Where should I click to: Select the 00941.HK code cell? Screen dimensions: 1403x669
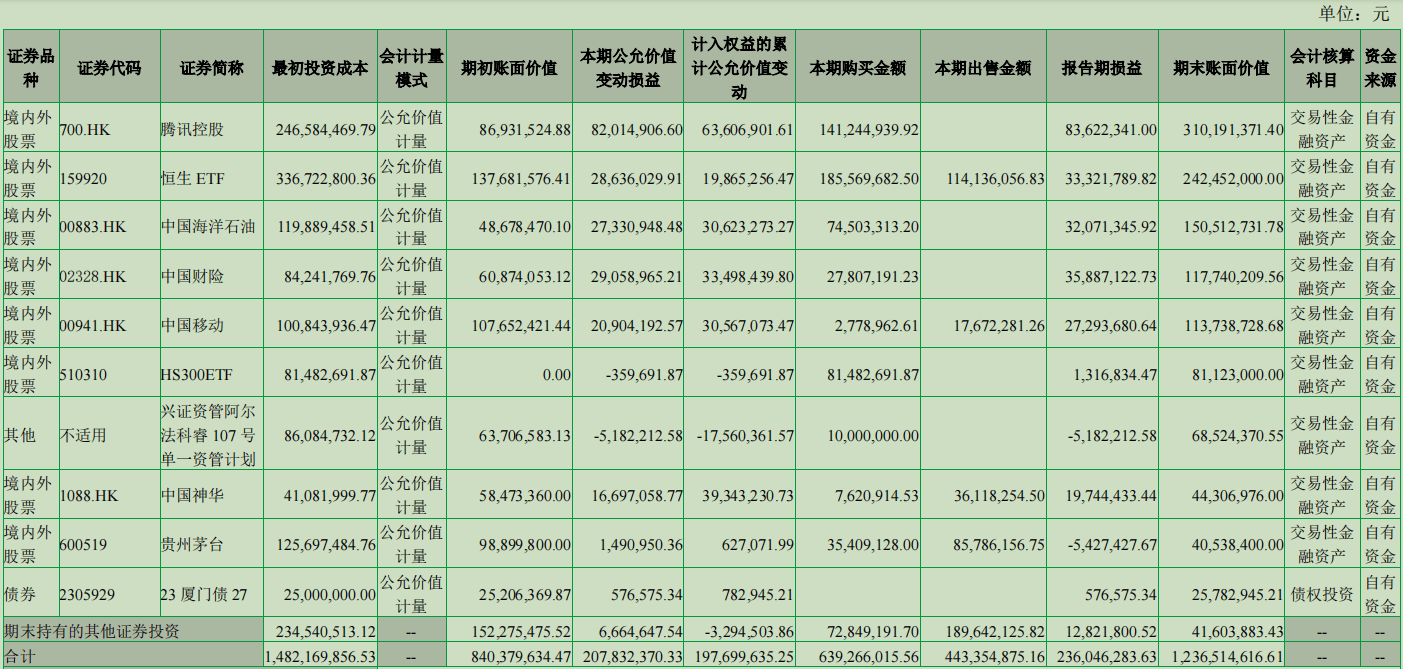110,324
